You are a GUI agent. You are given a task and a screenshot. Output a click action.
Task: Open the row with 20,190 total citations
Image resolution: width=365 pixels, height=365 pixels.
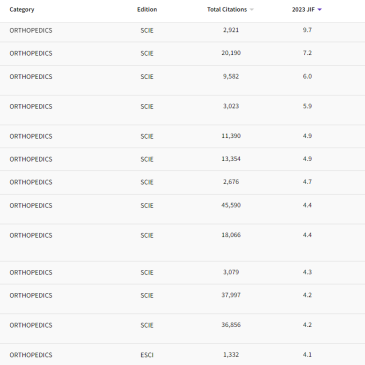coord(182,54)
